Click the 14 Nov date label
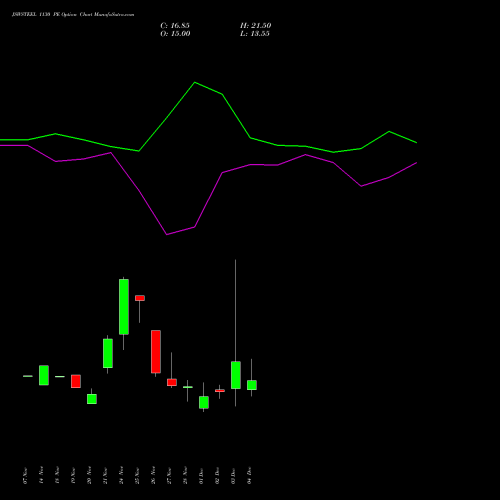500x500 pixels. [41, 476]
